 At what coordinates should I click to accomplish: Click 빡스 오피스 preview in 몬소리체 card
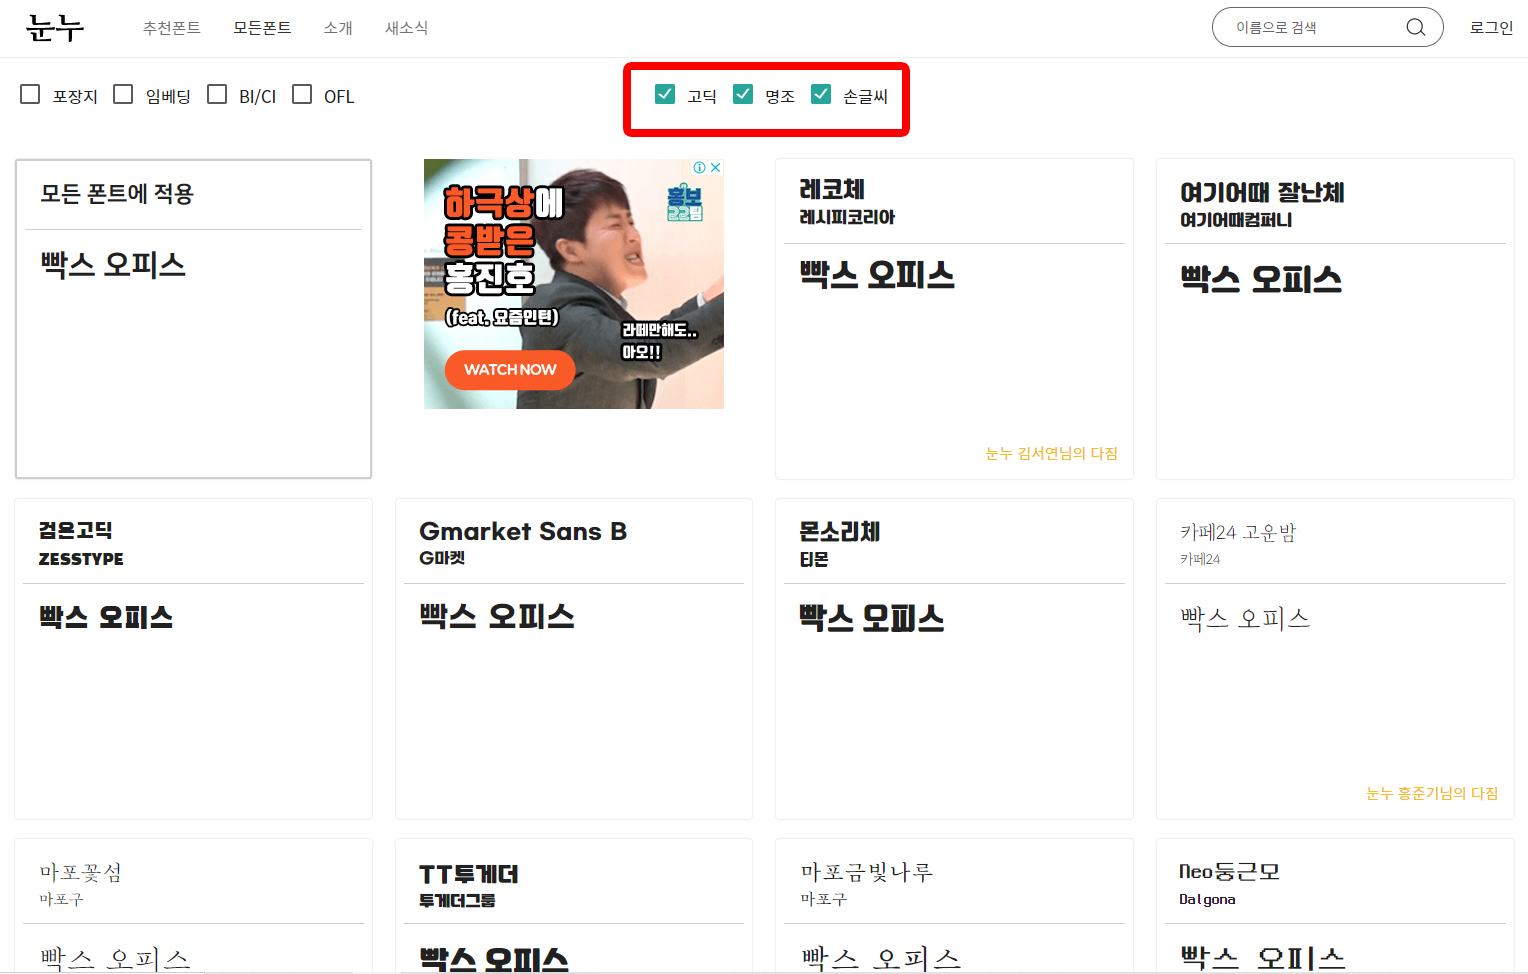pyautogui.click(x=872, y=618)
